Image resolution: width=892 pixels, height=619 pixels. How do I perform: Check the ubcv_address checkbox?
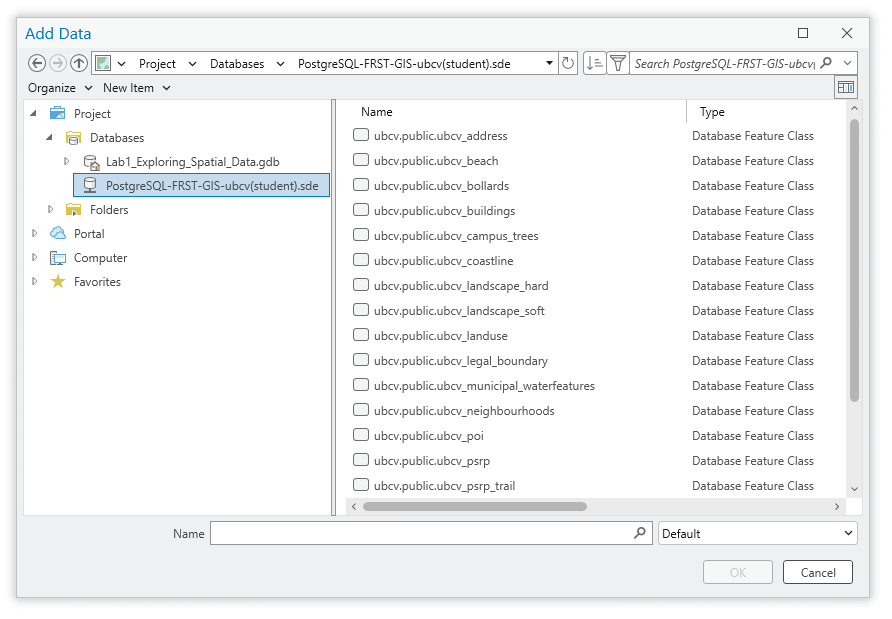pyautogui.click(x=361, y=135)
